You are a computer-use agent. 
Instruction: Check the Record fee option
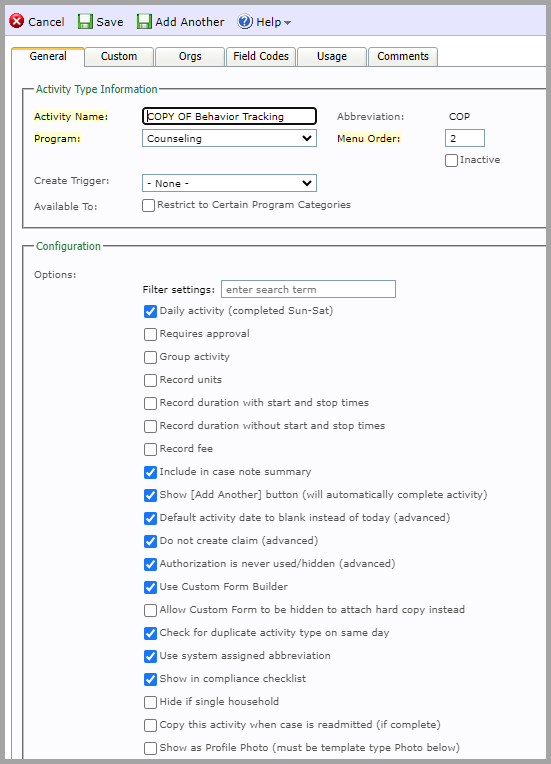(x=151, y=449)
